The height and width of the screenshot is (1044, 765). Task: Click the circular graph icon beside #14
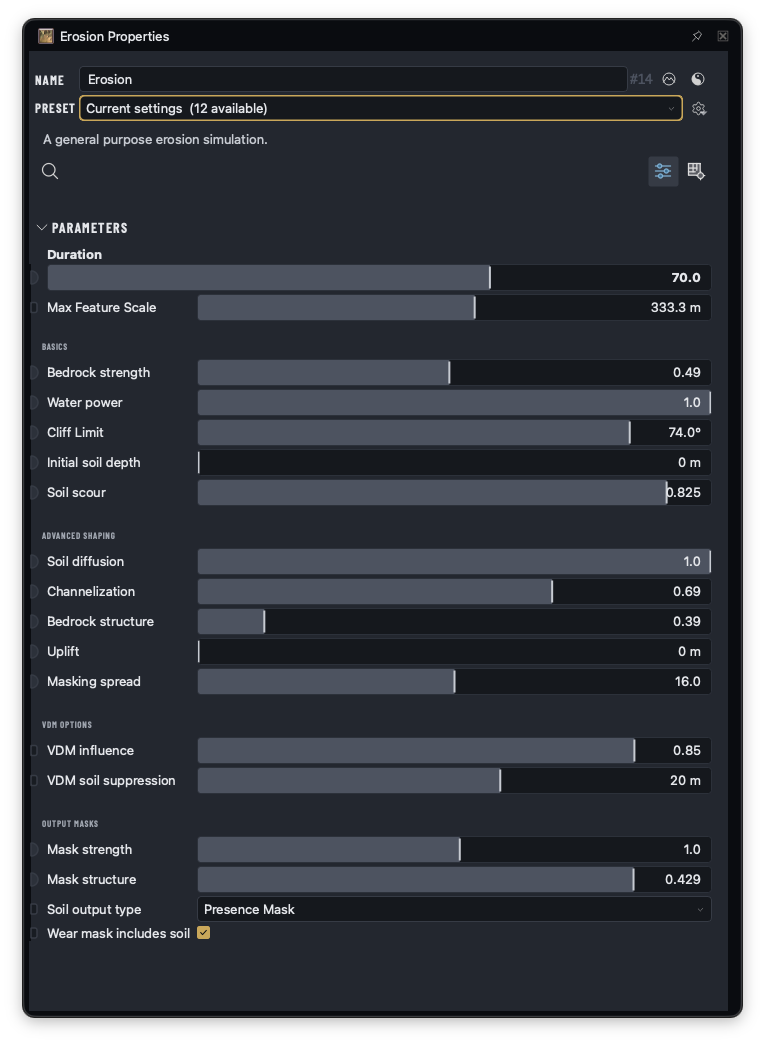tap(669, 79)
